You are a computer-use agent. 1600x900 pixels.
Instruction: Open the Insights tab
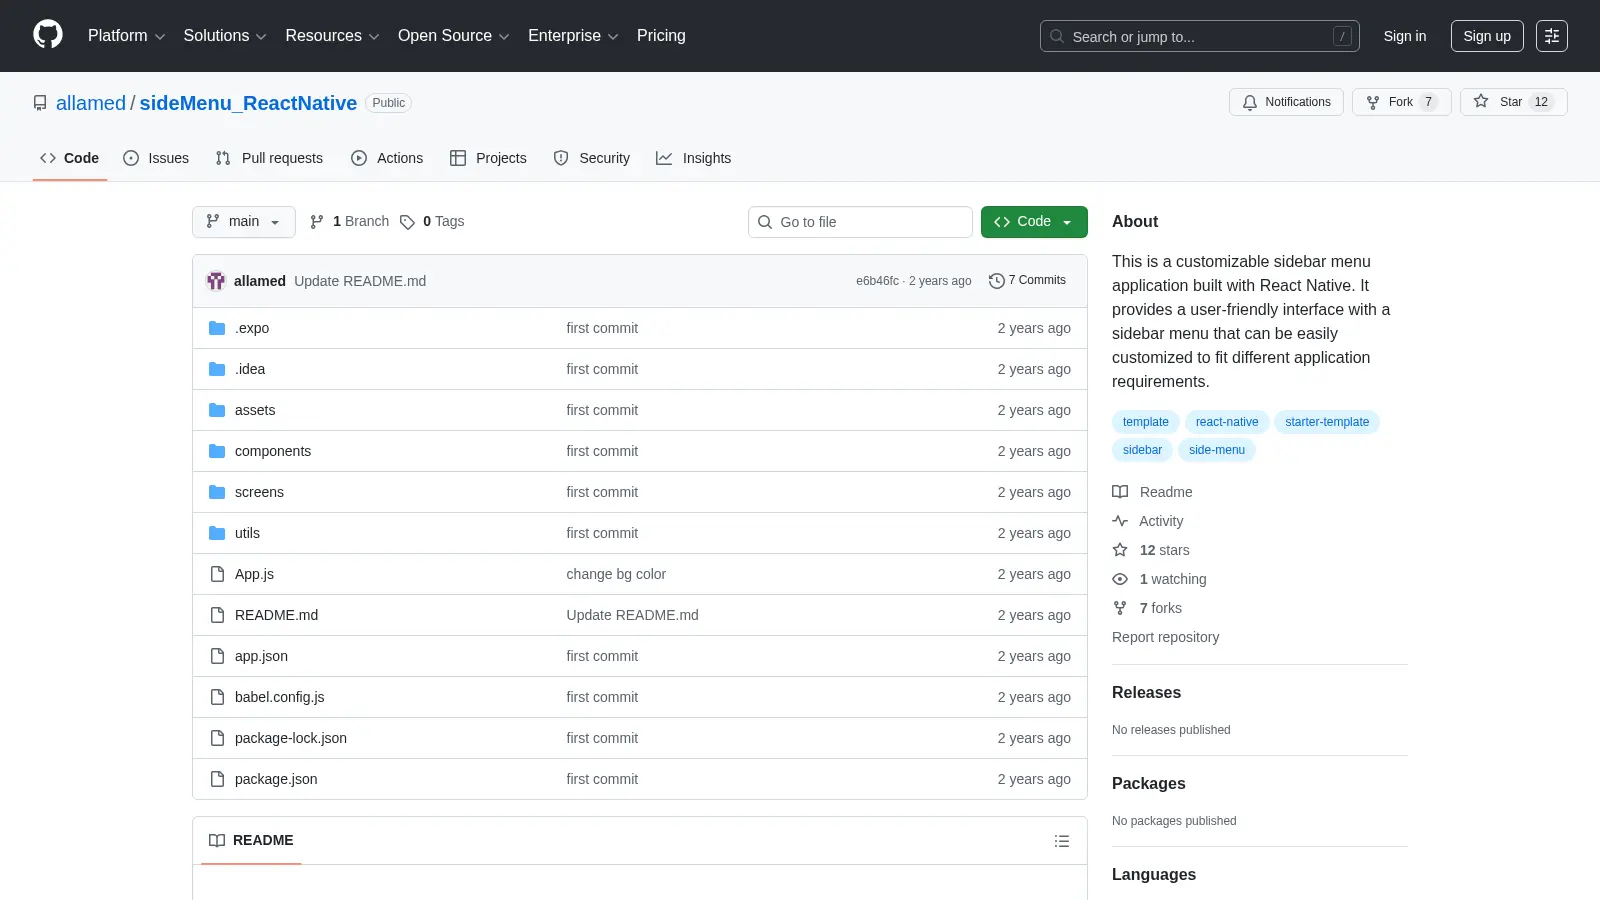coord(694,158)
